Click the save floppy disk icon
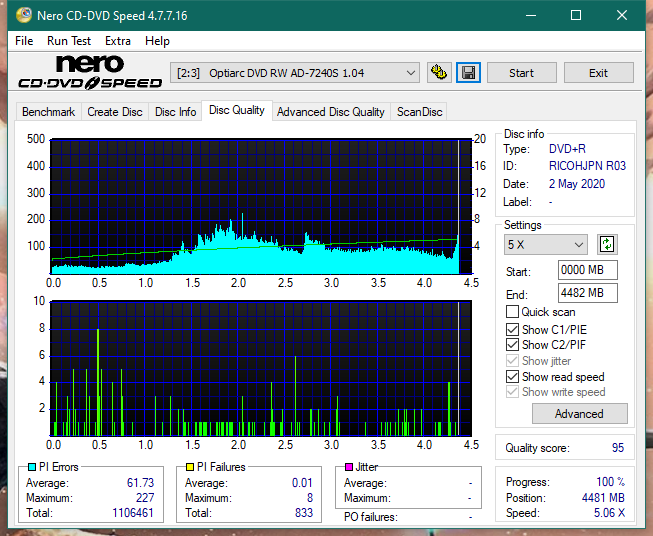Viewport: 653px width, 536px height. (469, 73)
